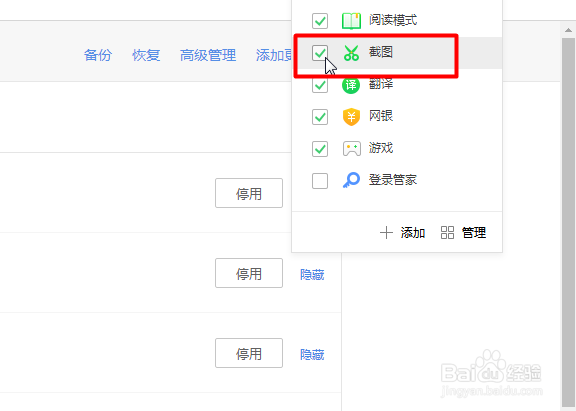Screen dimensions: 576x411
Task: Click the plus icon beside 添加
Action: coord(386,233)
